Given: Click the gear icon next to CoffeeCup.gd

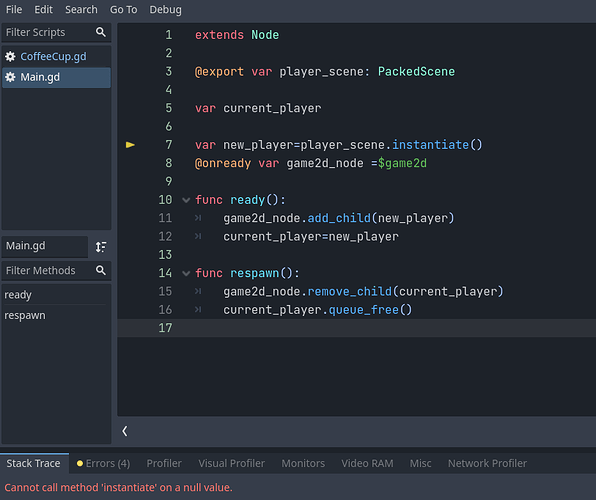Looking at the screenshot, I should pyautogui.click(x=10, y=57).
